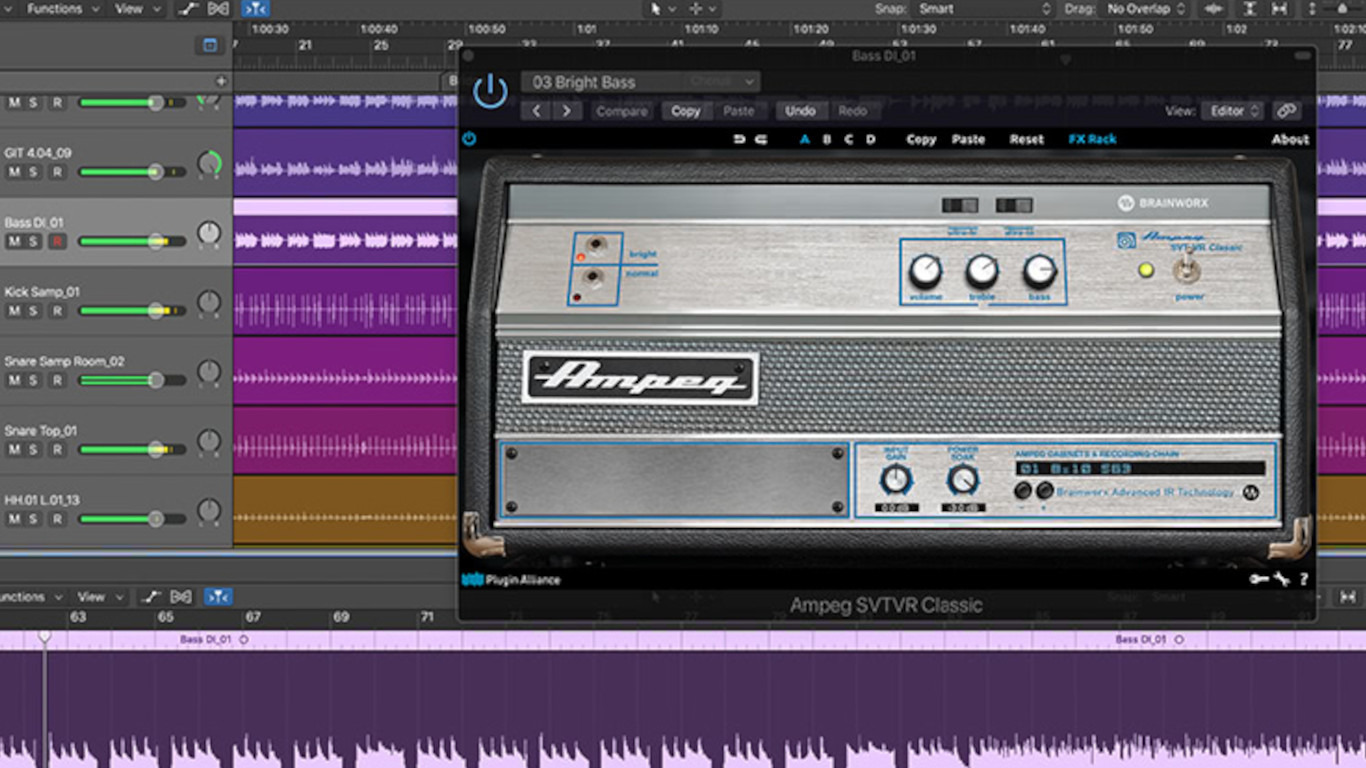Click the Plugin Alliance logo
Screen dimensions: 1366x768
click(x=511, y=579)
